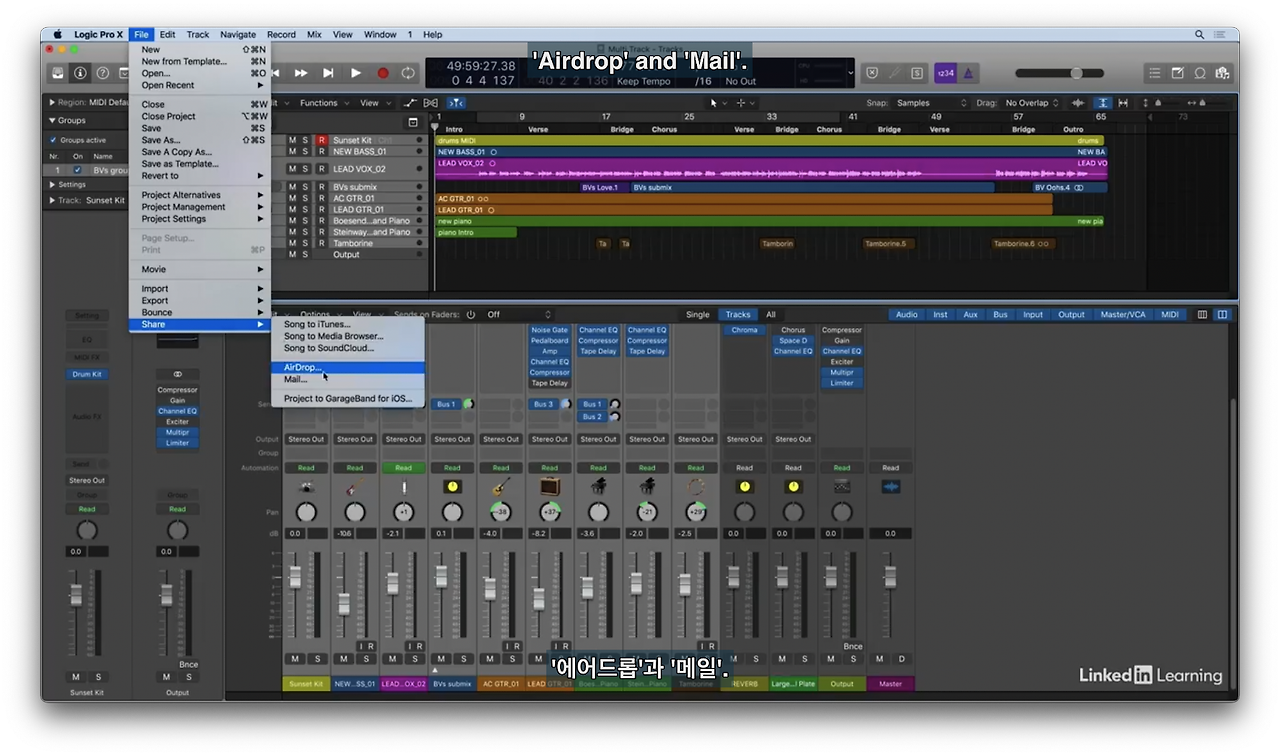The width and height of the screenshot is (1280, 756).
Task: Open the List Editors icon
Action: pyautogui.click(x=1155, y=73)
